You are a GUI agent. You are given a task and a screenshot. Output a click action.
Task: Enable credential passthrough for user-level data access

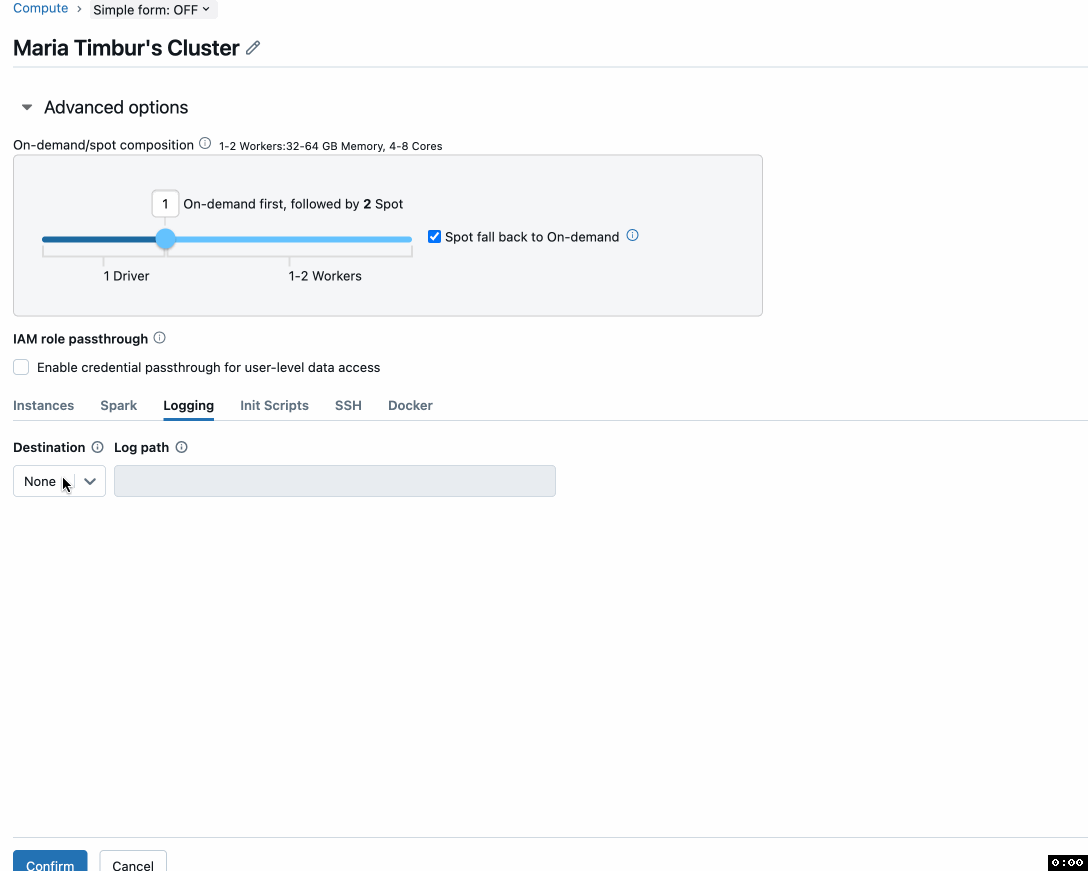(x=21, y=367)
